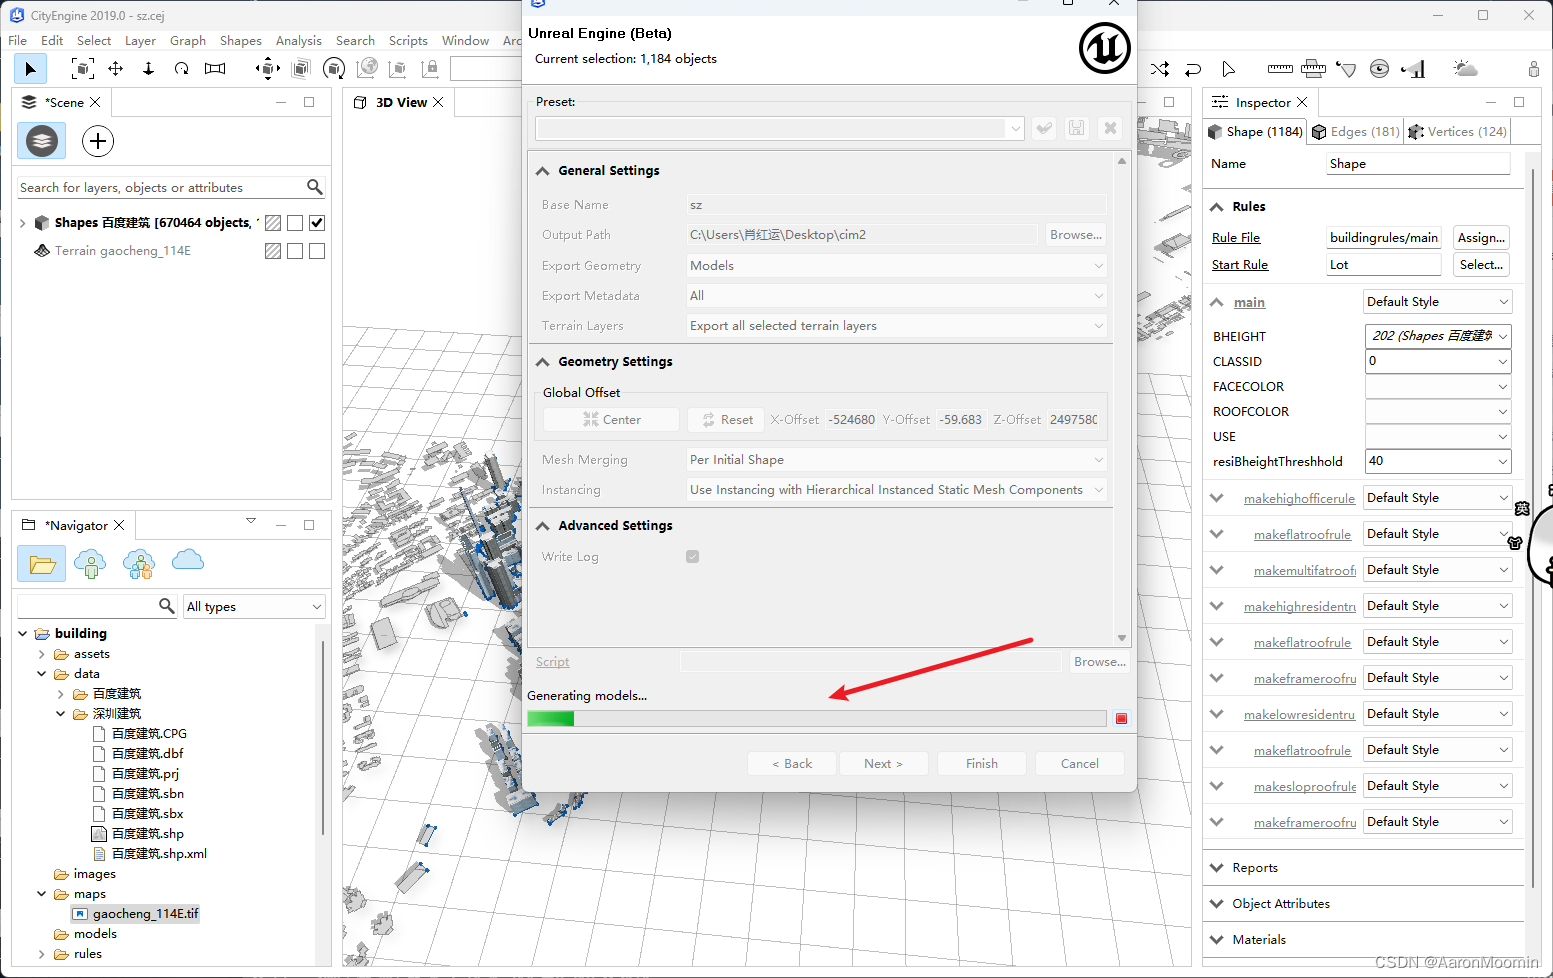Stop the export with red stop button
1553x978 pixels.
pyautogui.click(x=1121, y=719)
